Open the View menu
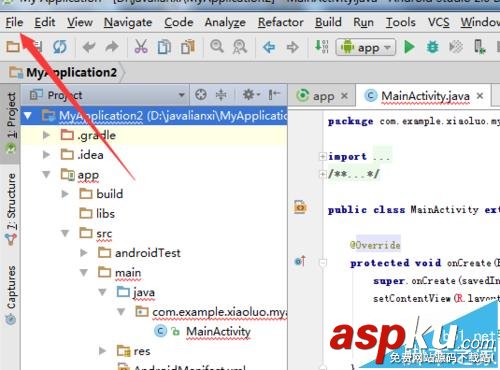500x370 pixels. tap(80, 22)
